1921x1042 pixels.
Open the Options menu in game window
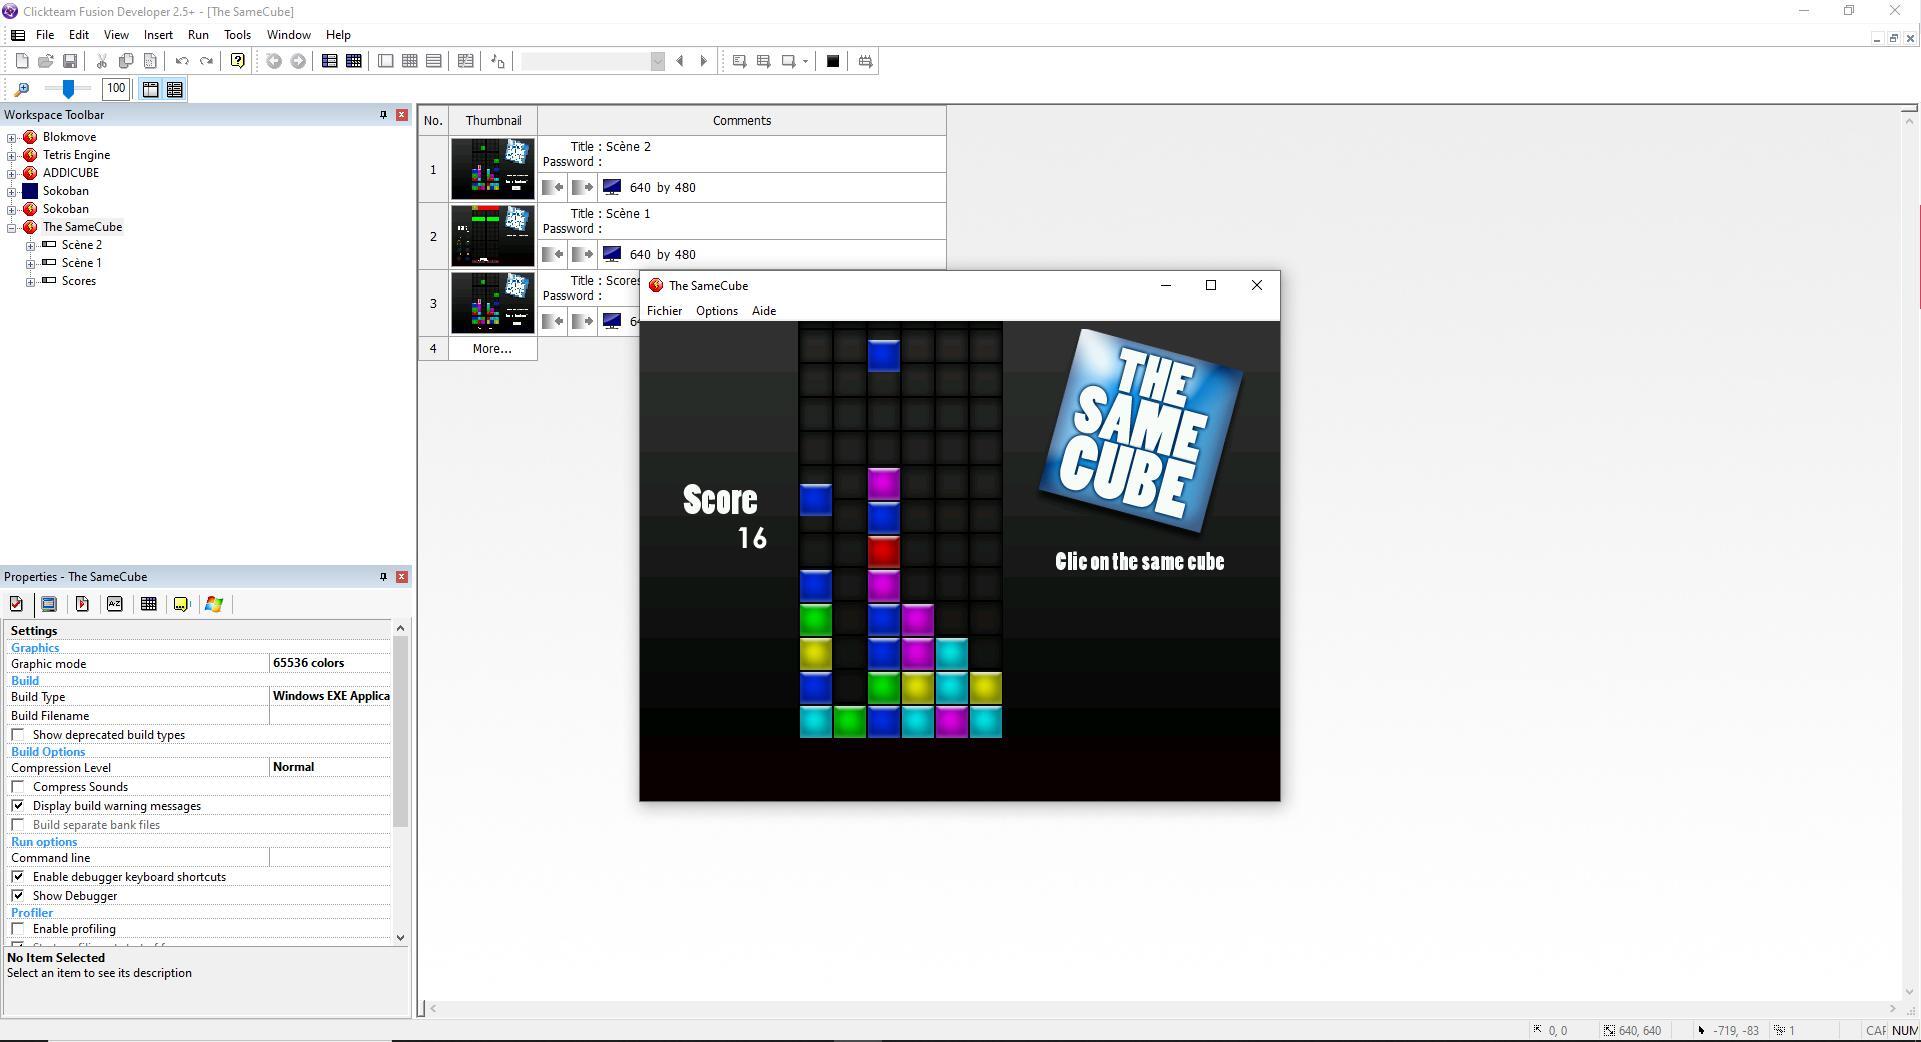[x=716, y=311]
